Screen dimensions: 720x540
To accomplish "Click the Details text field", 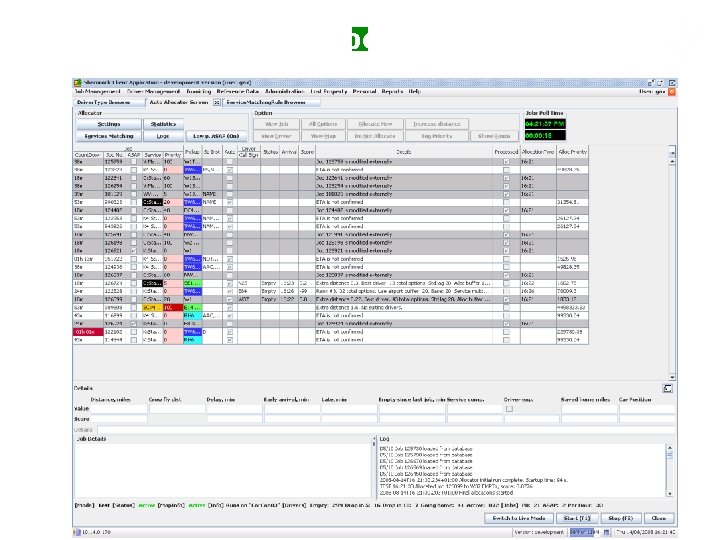I will [386, 430].
